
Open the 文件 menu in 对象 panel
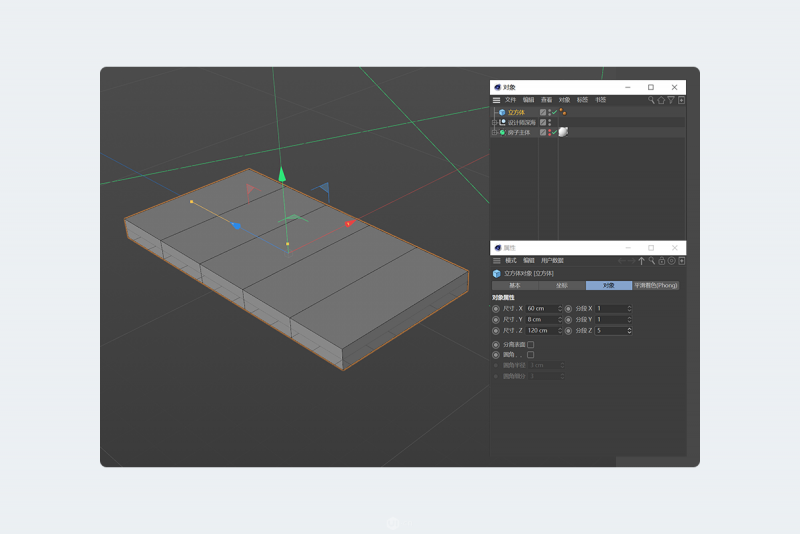(510, 100)
